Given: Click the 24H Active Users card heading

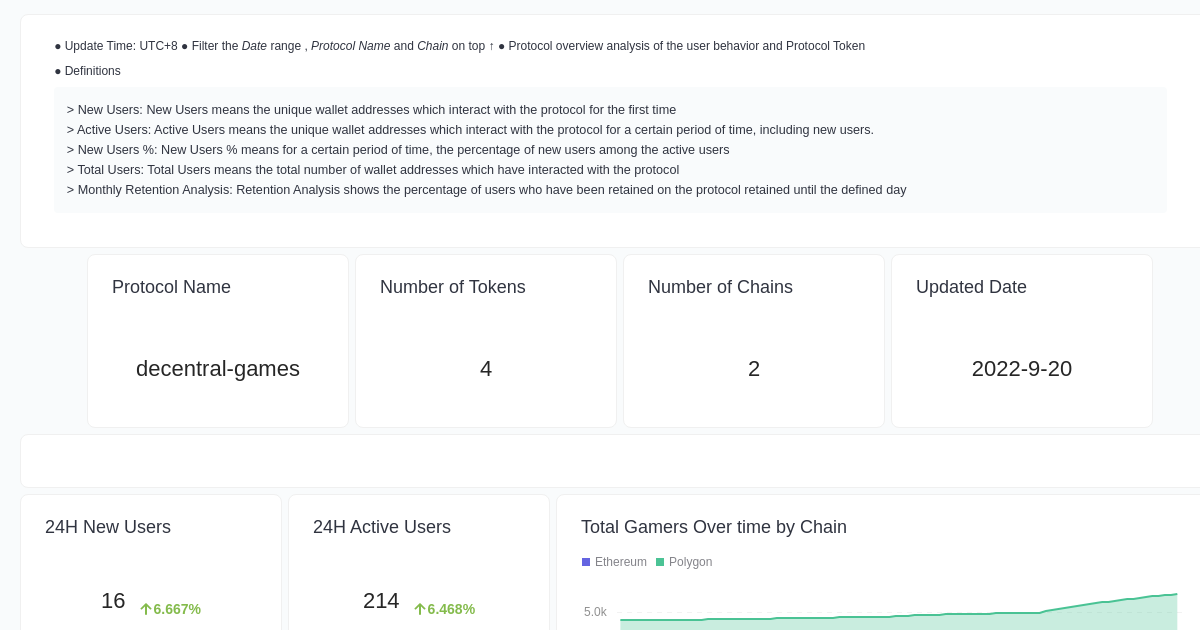Looking at the screenshot, I should (382, 527).
